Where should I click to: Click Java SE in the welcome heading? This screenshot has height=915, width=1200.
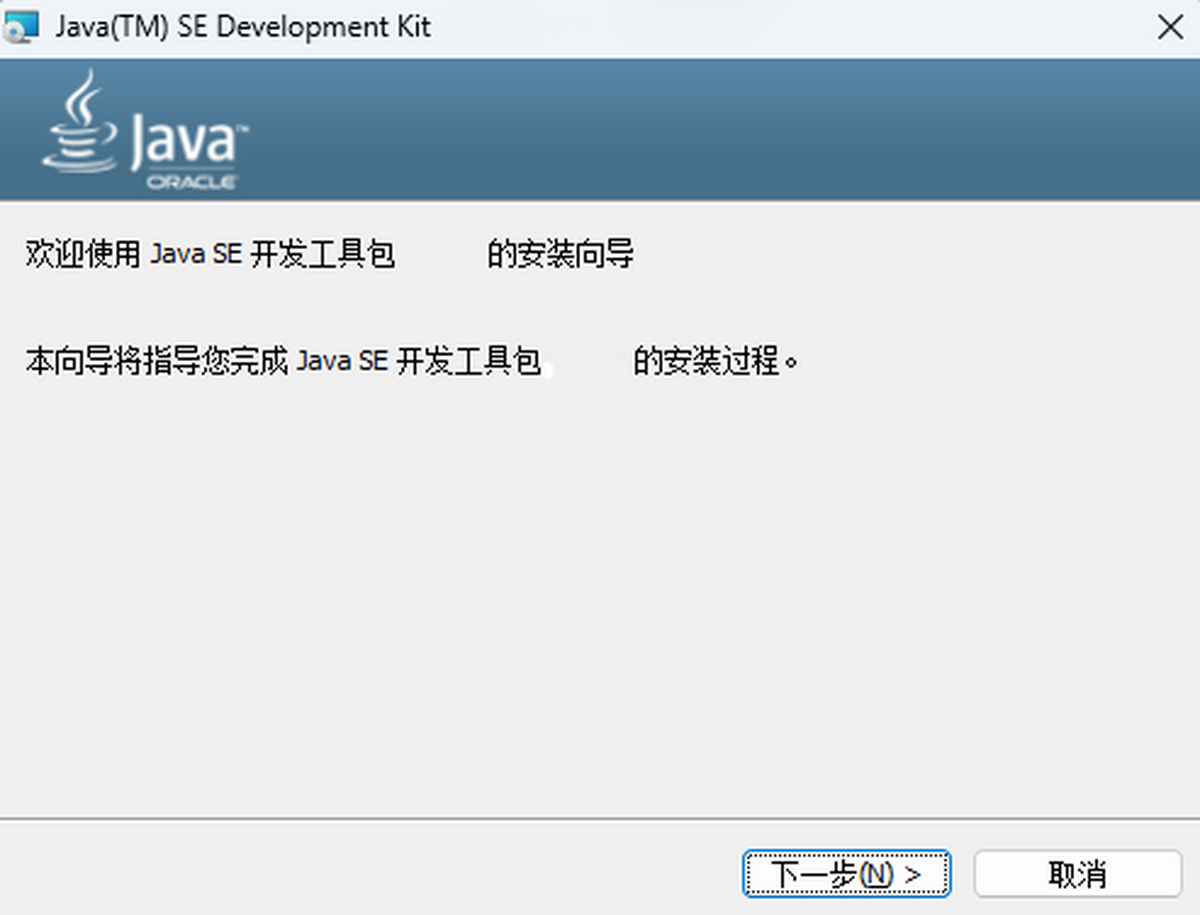(196, 255)
